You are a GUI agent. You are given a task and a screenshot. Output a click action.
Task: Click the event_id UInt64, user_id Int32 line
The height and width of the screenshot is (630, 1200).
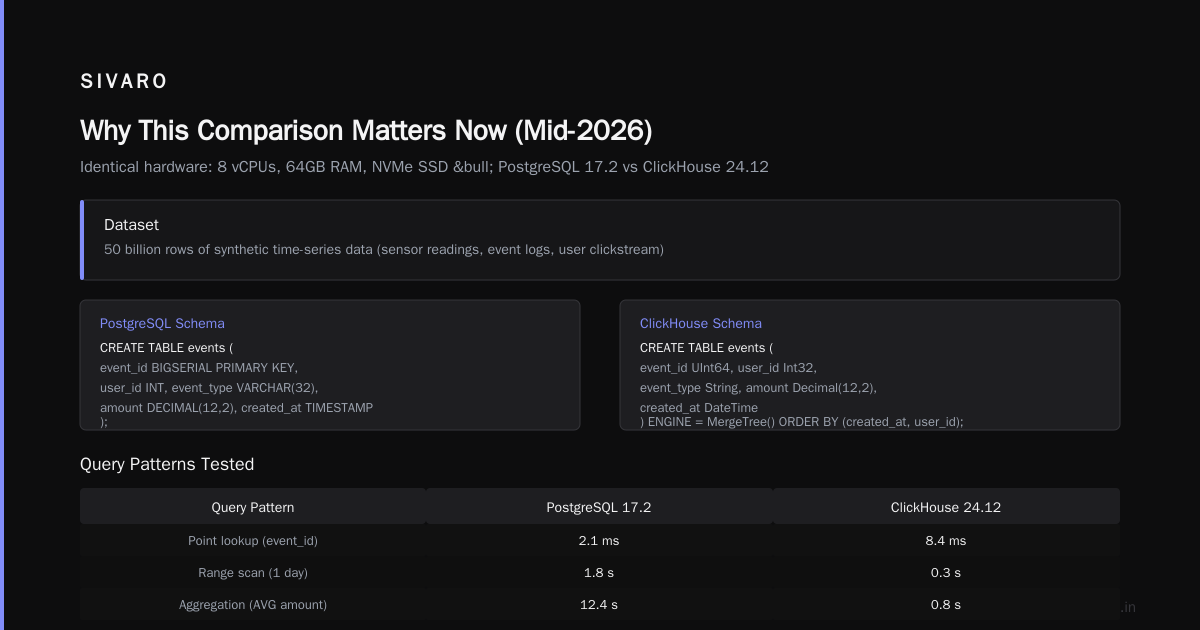pyautogui.click(x=728, y=367)
